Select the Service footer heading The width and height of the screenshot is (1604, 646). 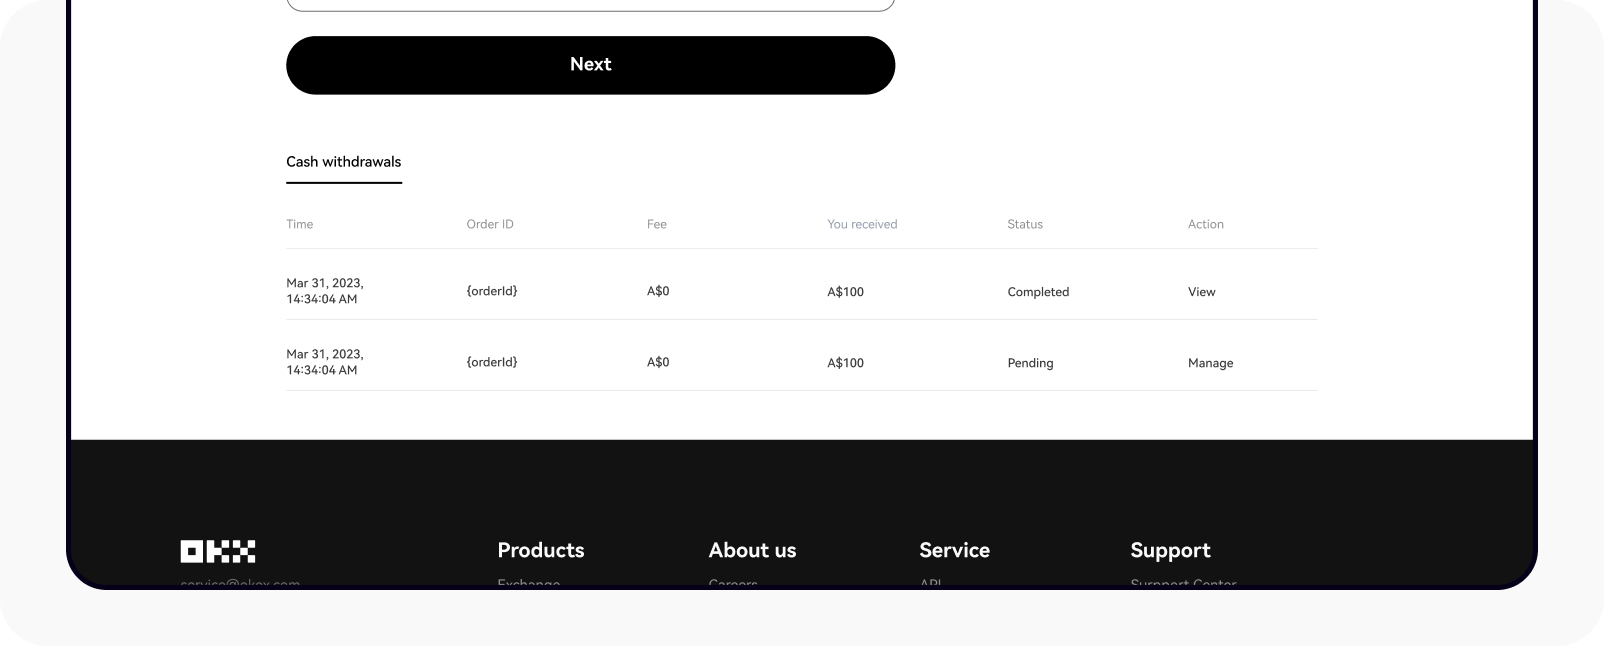(954, 550)
